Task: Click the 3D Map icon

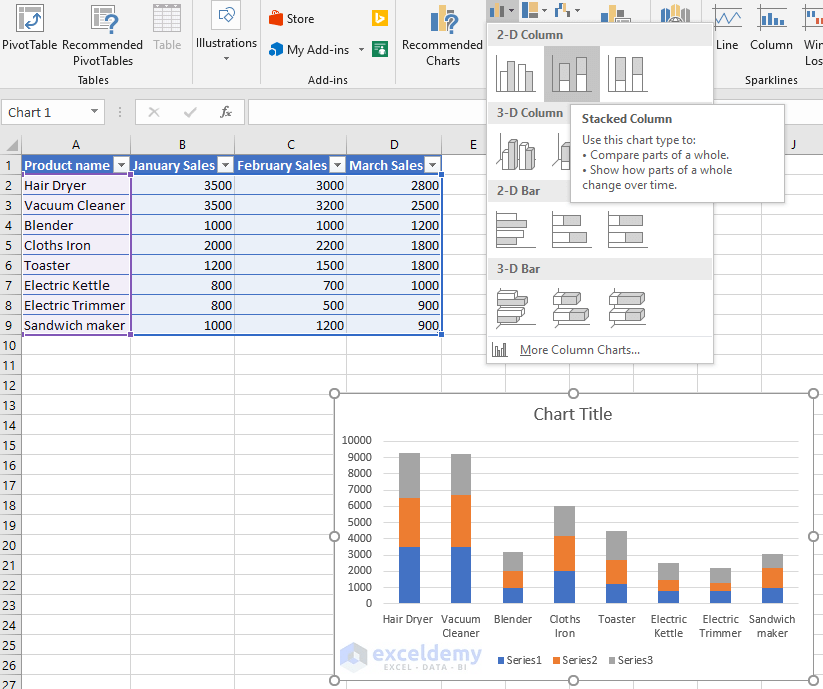Action: tap(675, 14)
